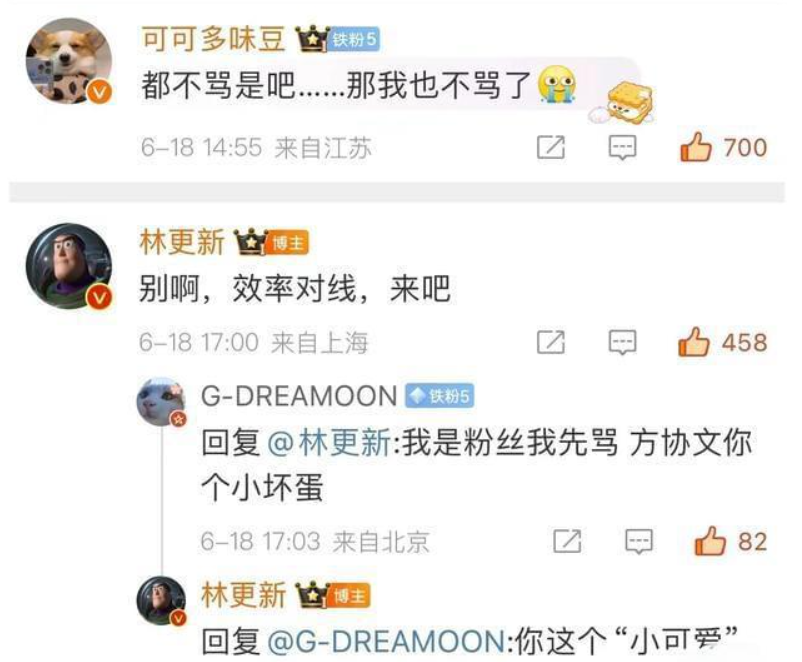The width and height of the screenshot is (802, 662).
Task: Share 林更新's 效率对线 comment
Action: click(551, 342)
